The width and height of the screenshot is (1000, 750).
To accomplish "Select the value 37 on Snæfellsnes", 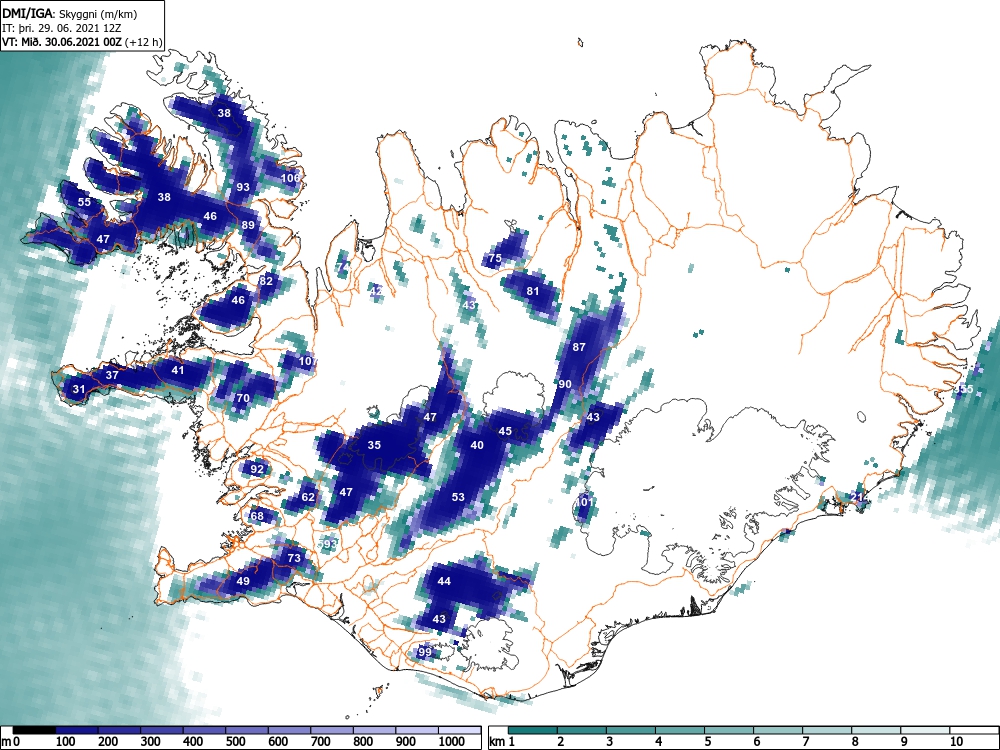I will [x=112, y=375].
